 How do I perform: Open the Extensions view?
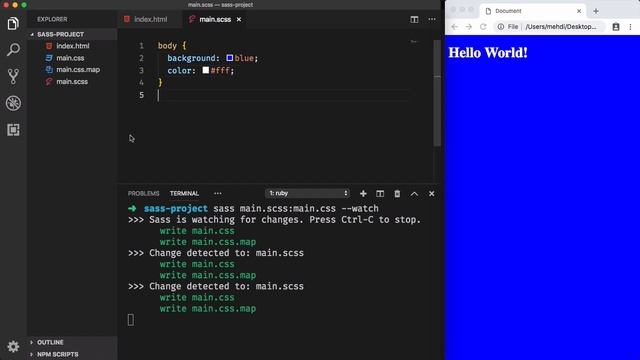tap(13, 130)
